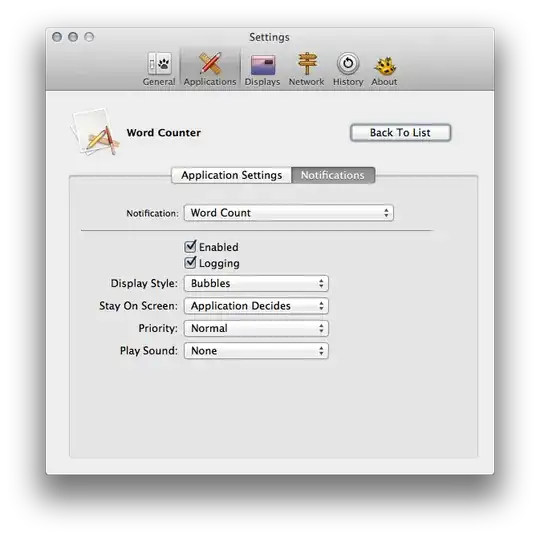This screenshot has width=540, height=538.
Task: Close the Settings window
Action: [57, 37]
